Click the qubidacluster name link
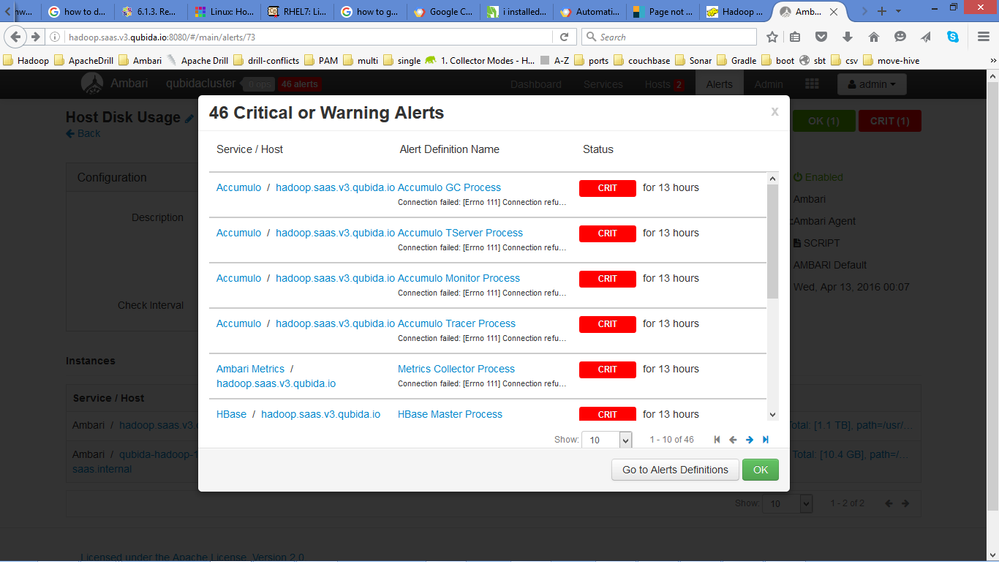Screen dimensions: 999x562 click(201, 83)
